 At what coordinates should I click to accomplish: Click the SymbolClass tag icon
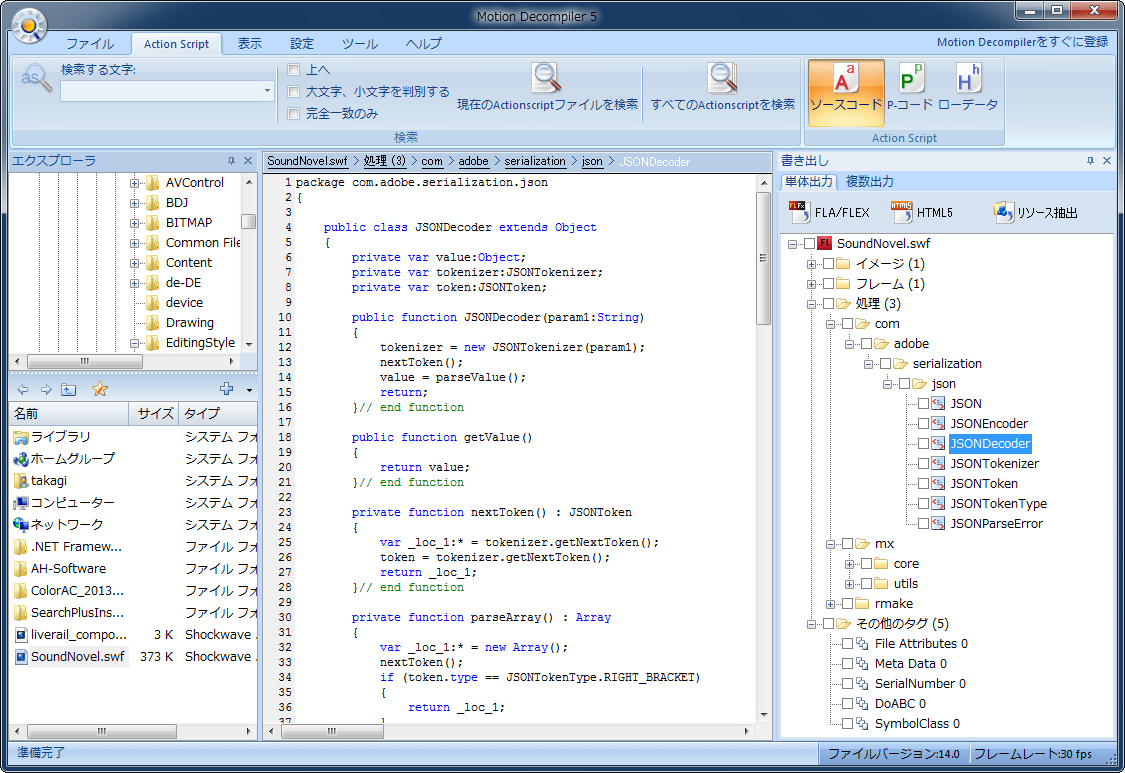click(862, 723)
